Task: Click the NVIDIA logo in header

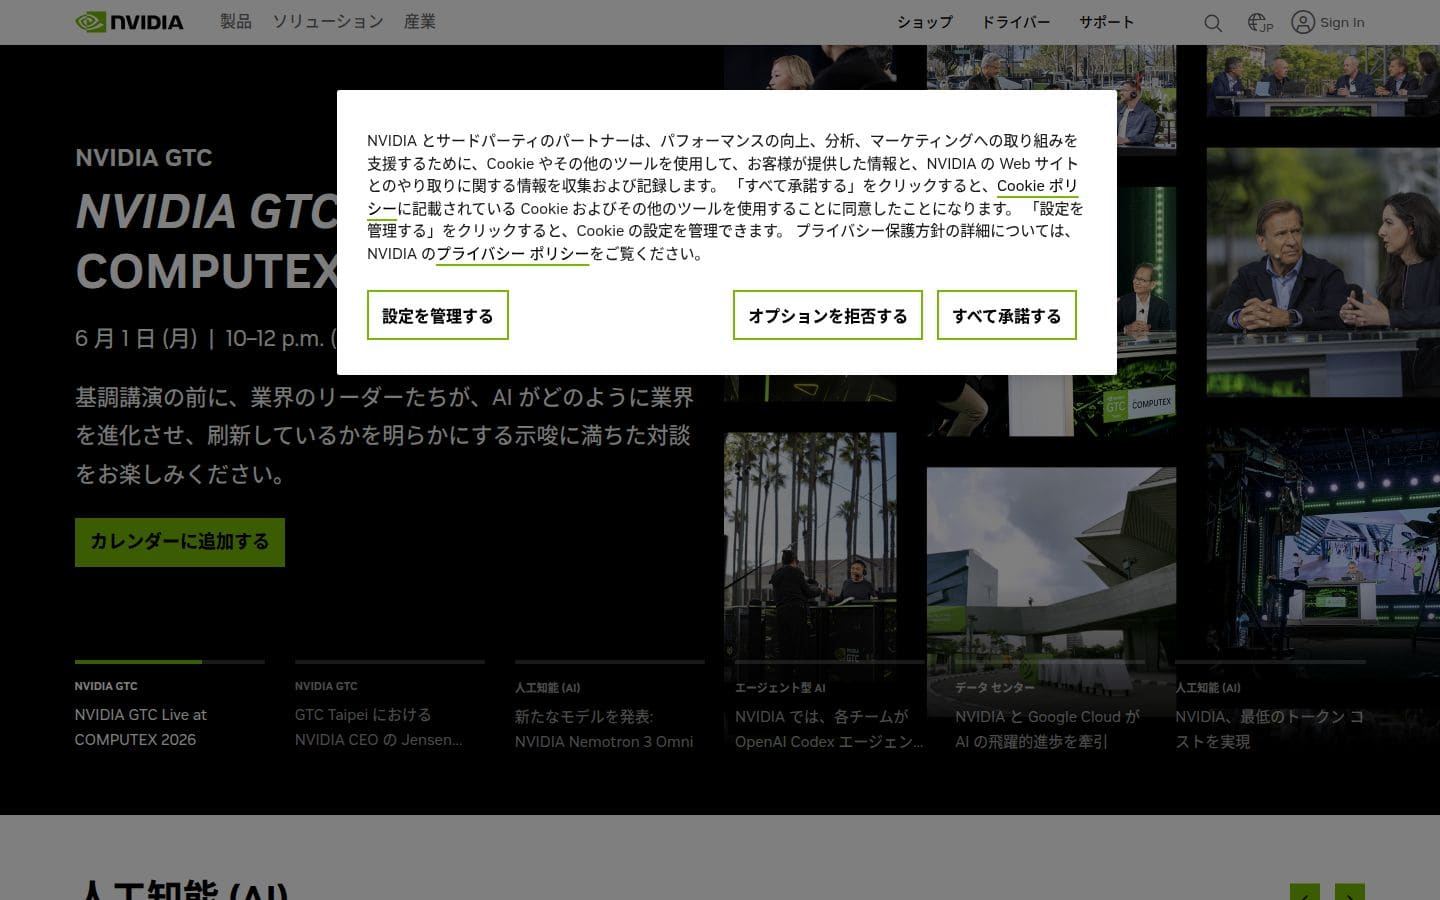Action: [129, 22]
